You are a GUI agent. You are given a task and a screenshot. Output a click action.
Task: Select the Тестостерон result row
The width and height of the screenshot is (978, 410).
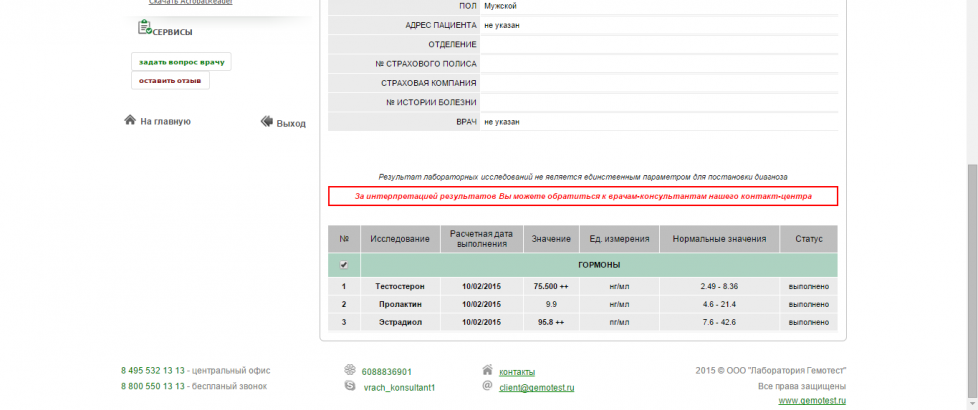tap(583, 287)
